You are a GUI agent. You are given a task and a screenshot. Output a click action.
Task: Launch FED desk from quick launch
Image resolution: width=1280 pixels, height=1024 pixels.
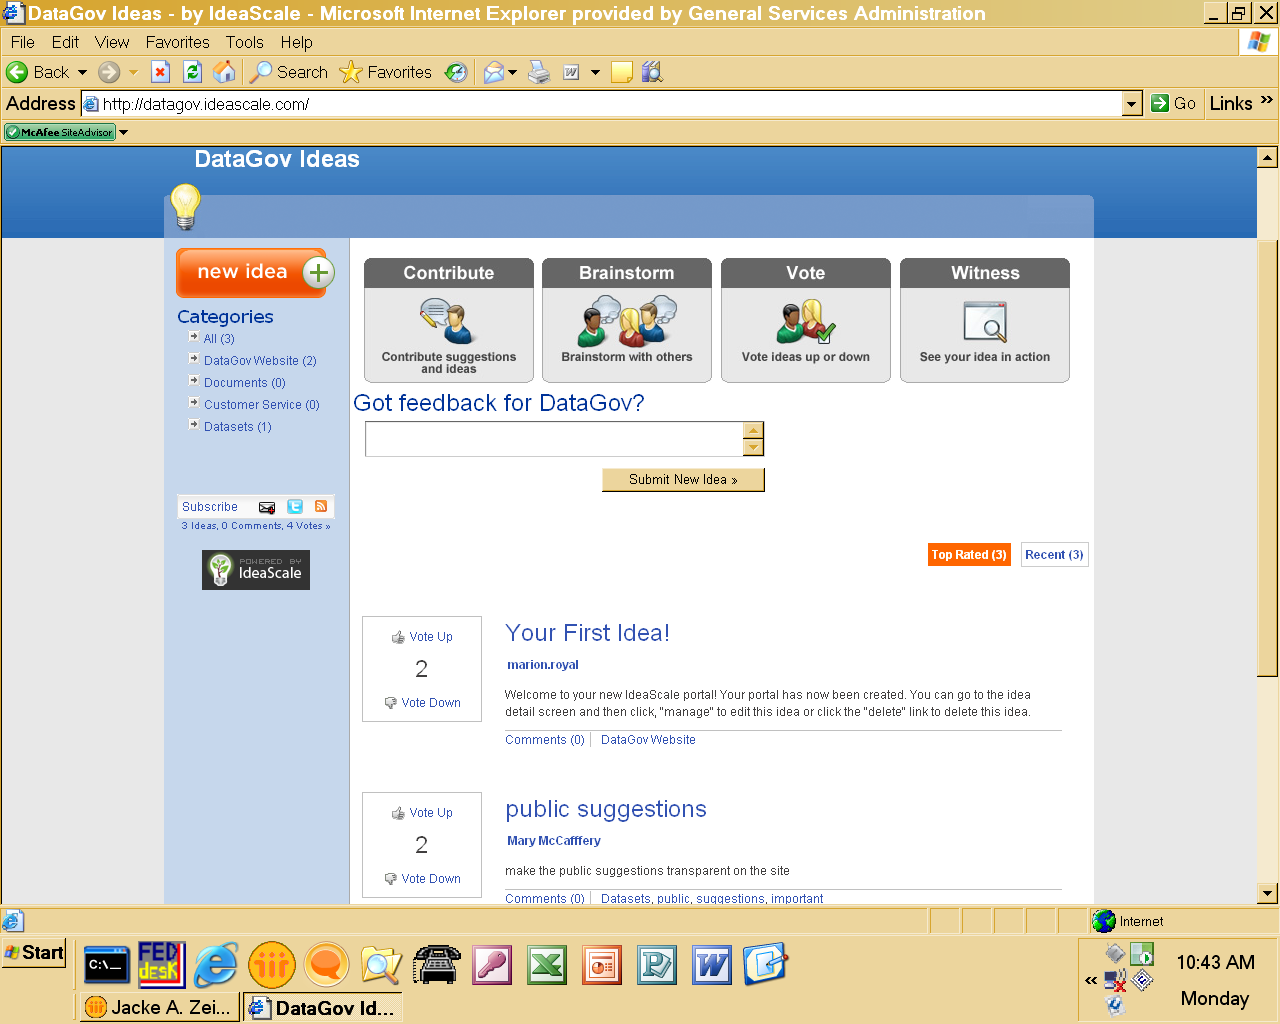[x=160, y=965]
